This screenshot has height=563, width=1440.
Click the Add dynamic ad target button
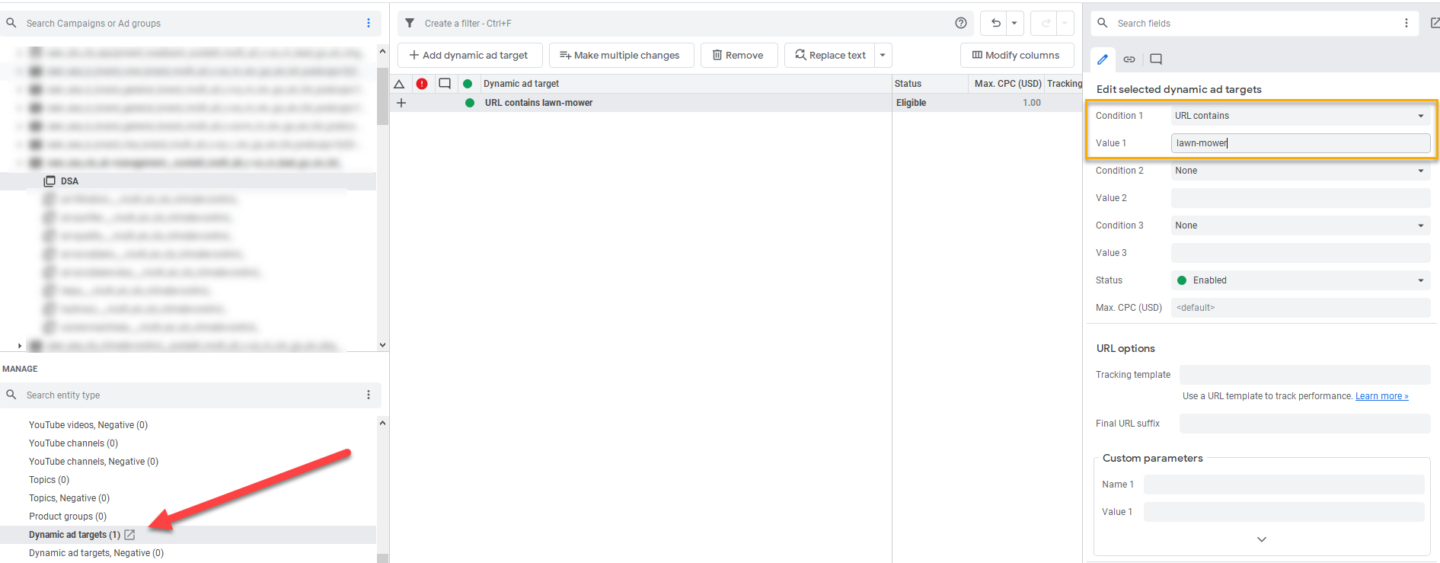pos(469,55)
